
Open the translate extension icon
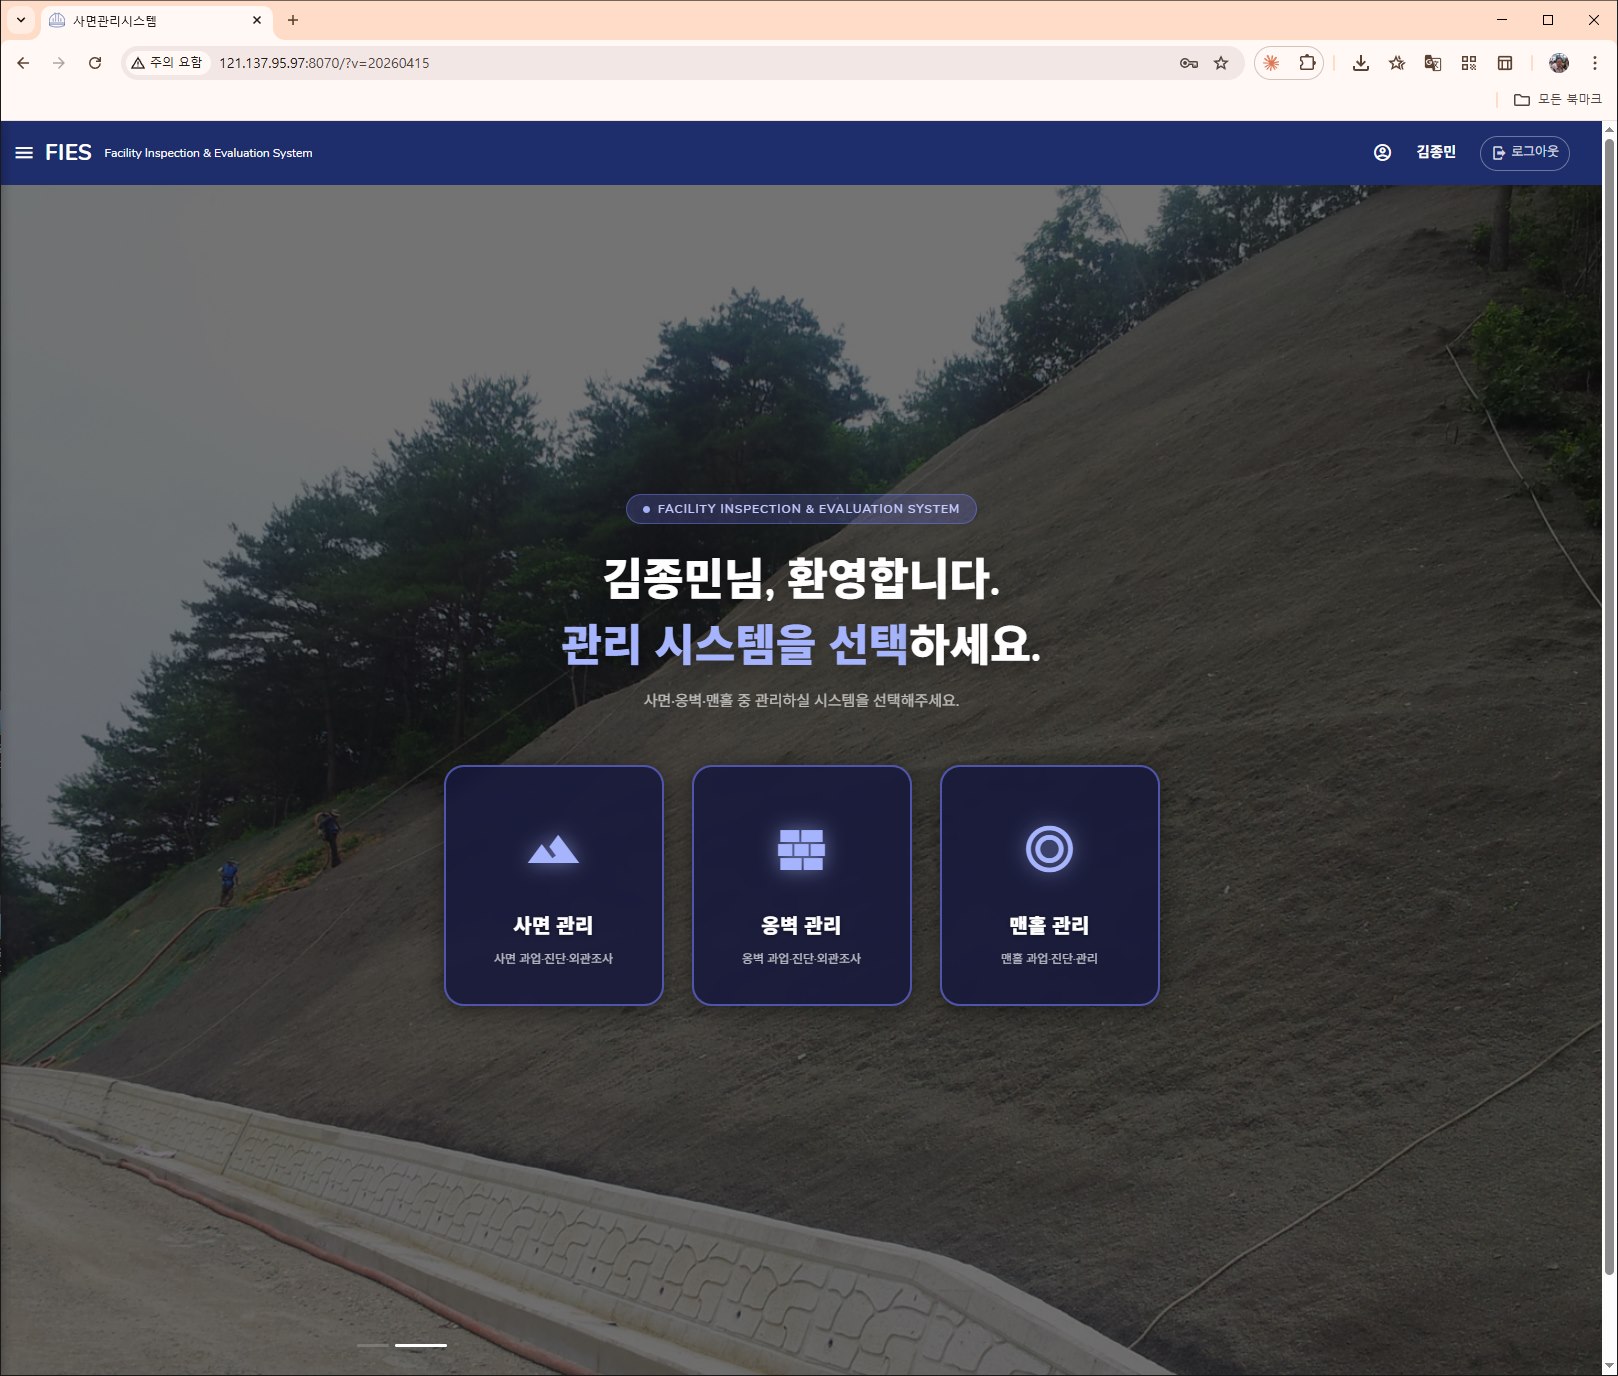tap(1433, 63)
